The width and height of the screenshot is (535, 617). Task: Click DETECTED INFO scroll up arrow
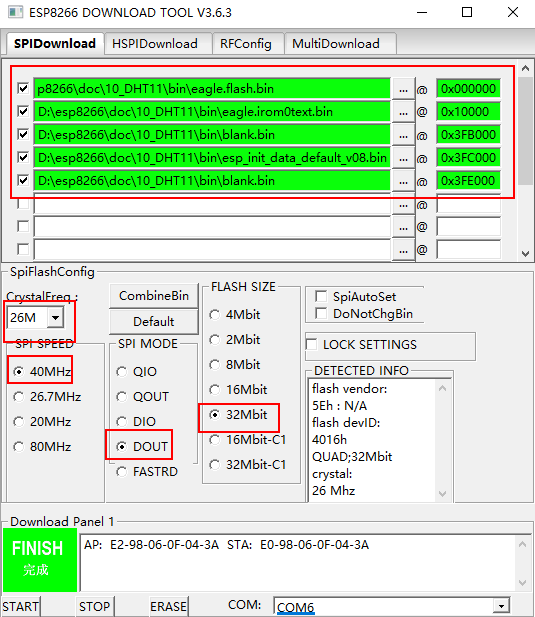[x=443, y=388]
